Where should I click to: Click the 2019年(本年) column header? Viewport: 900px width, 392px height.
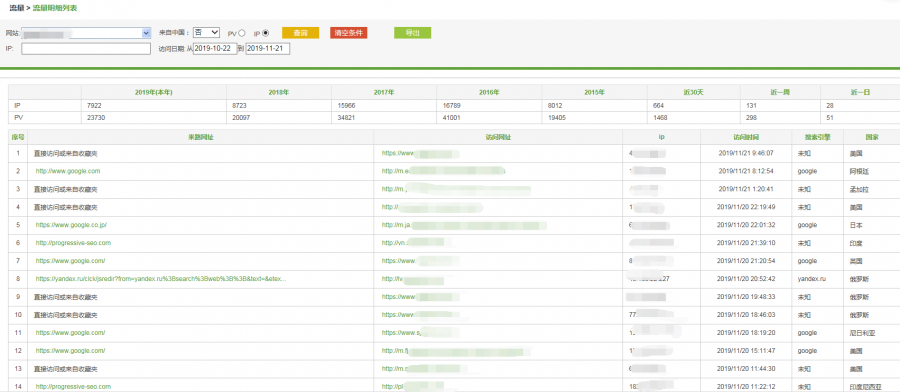(154, 92)
